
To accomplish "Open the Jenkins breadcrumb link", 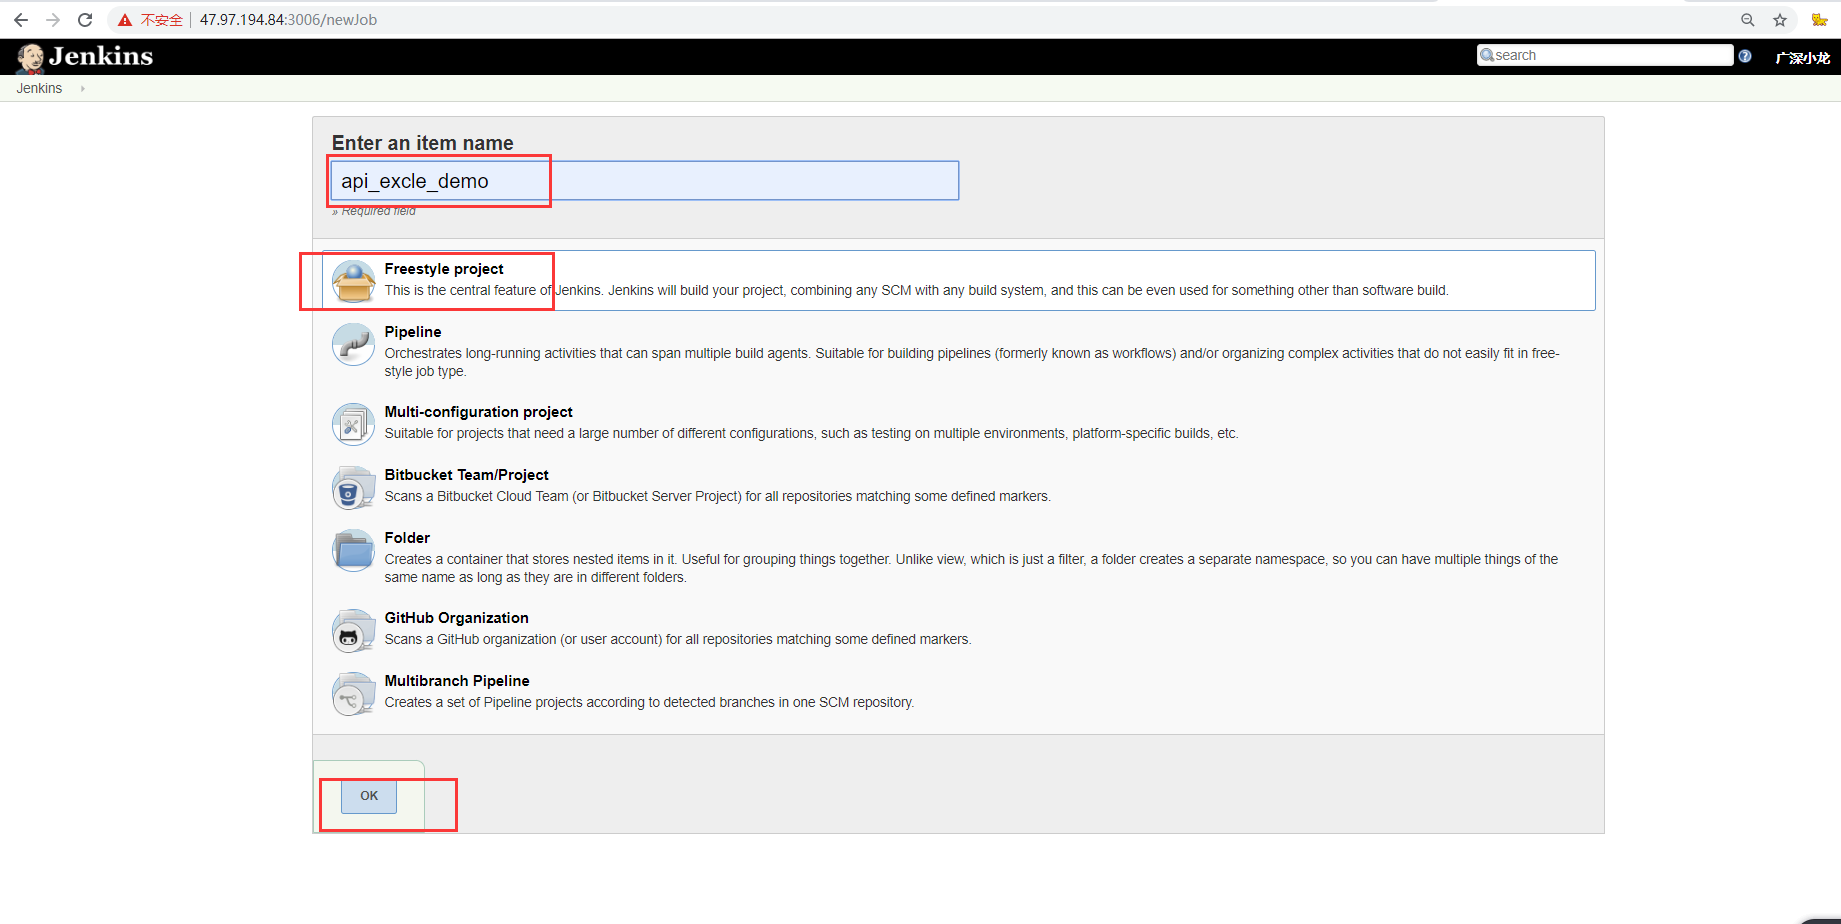I will (39, 88).
